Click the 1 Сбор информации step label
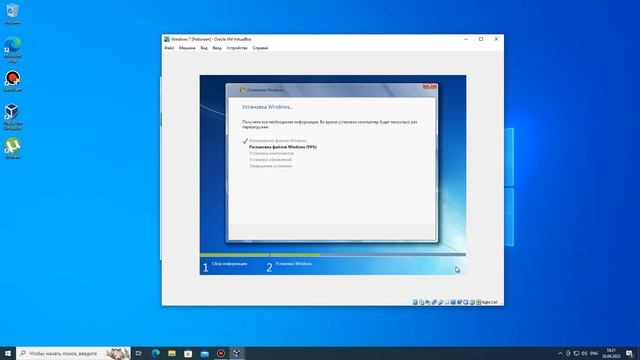The width and height of the screenshot is (640, 360). coord(225,267)
